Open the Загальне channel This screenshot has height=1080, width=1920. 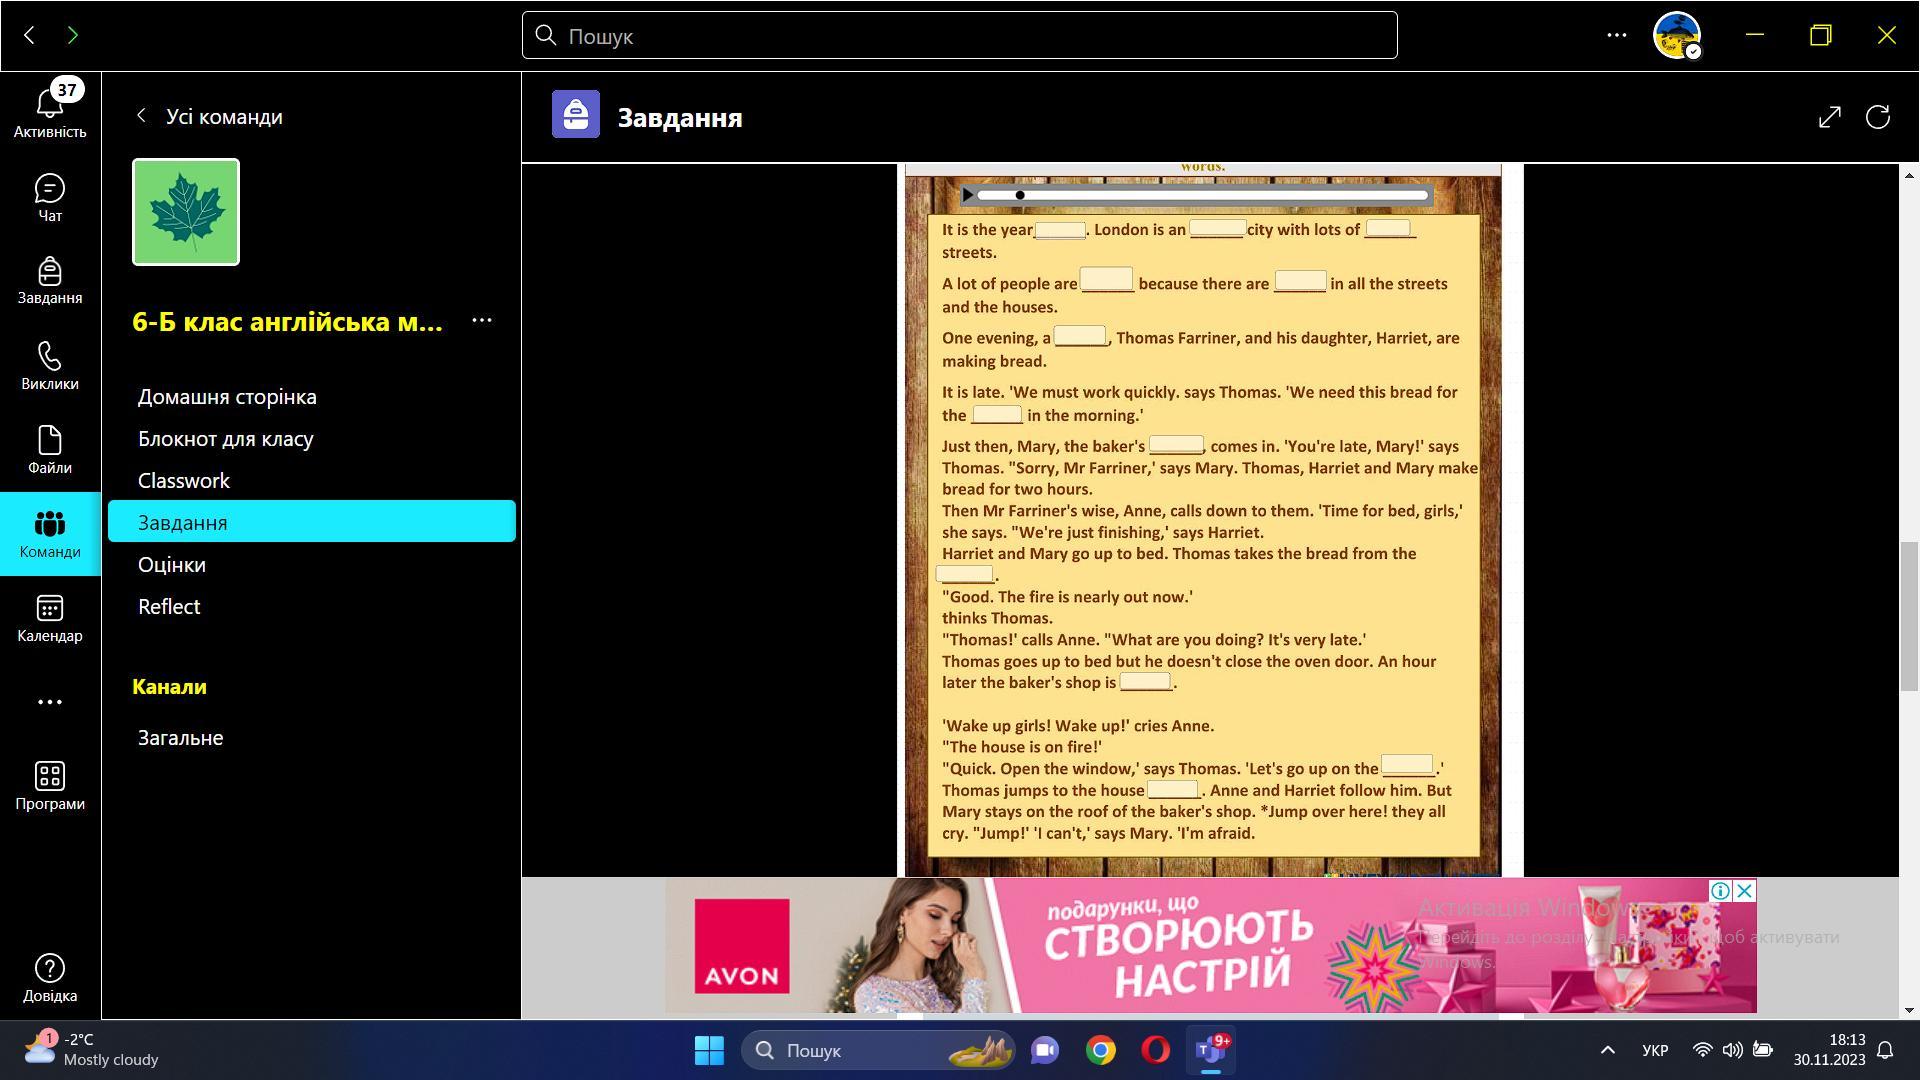180,738
